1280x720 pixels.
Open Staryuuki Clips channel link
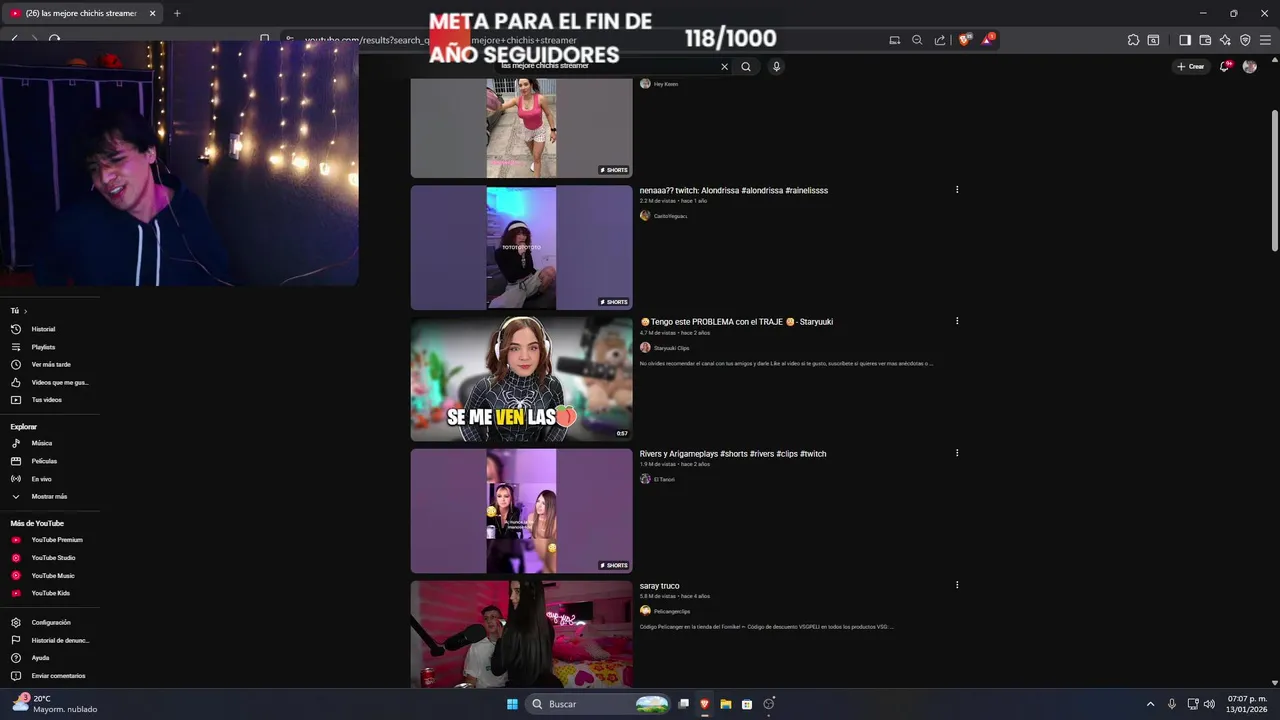tap(671, 348)
